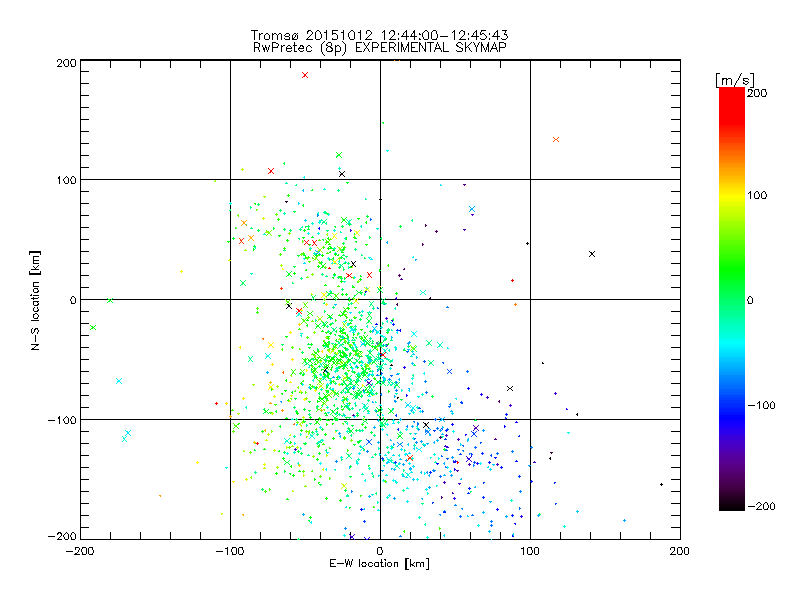Click the black diamond point near lower-right edge
This screenshot has height=600, width=800.
point(661,484)
